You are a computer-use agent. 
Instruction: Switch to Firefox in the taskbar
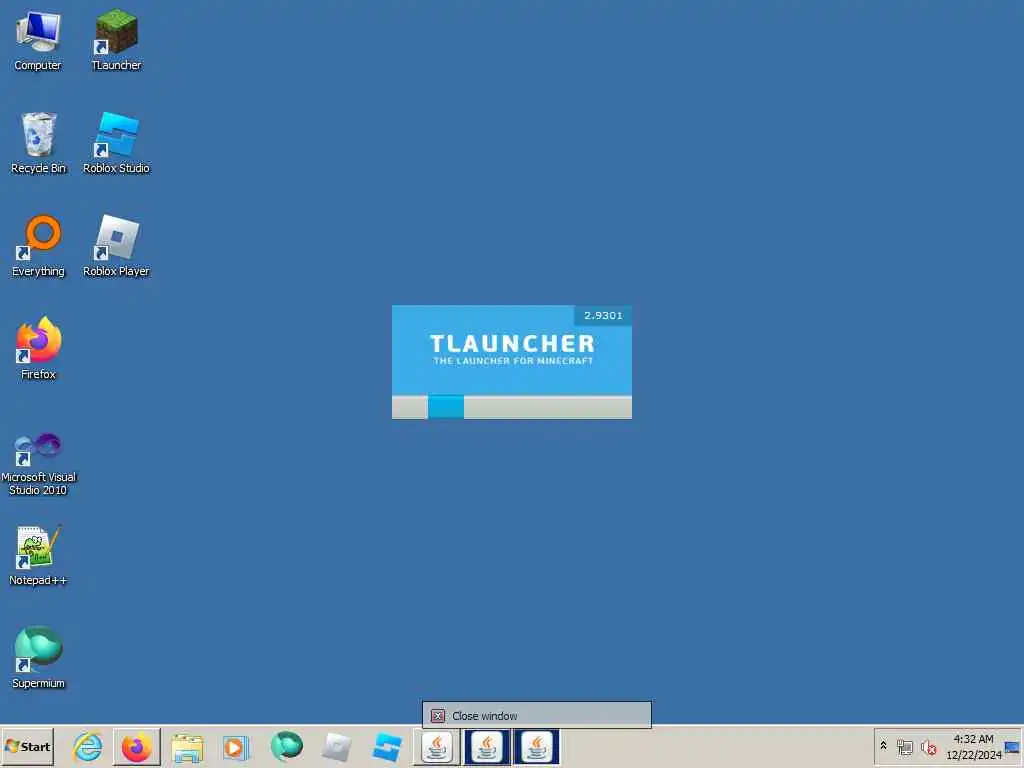pyautogui.click(x=136, y=746)
